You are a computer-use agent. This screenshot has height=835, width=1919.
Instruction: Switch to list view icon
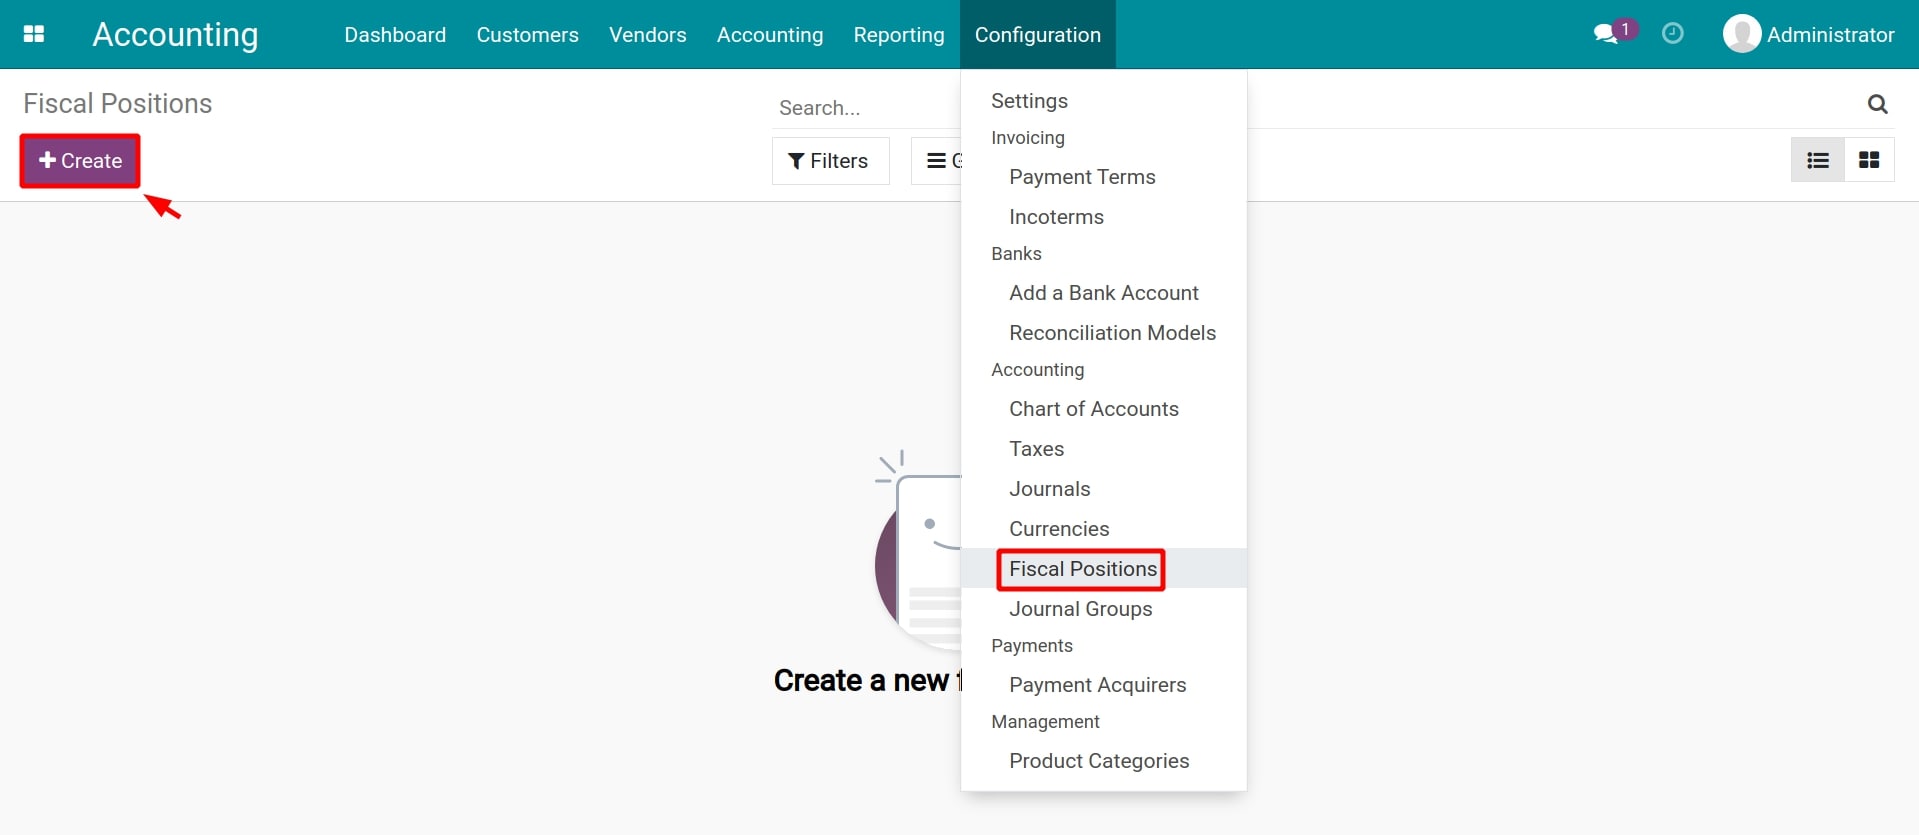1817,160
